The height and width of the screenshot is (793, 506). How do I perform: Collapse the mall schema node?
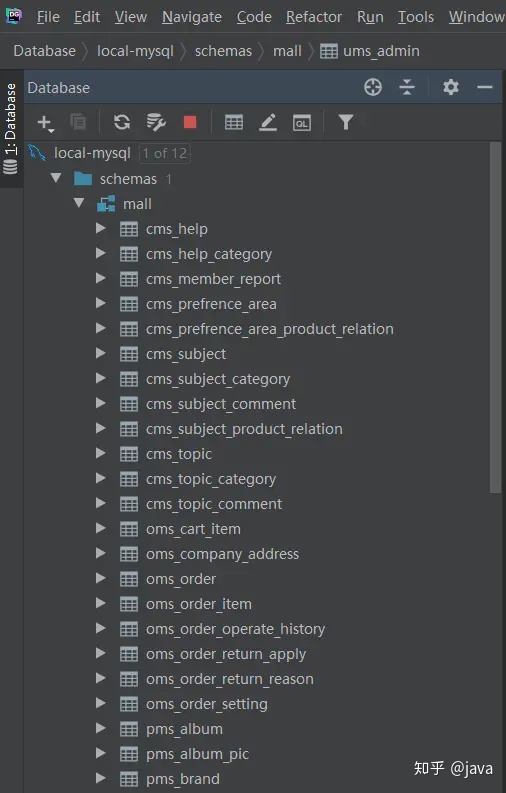coord(79,203)
